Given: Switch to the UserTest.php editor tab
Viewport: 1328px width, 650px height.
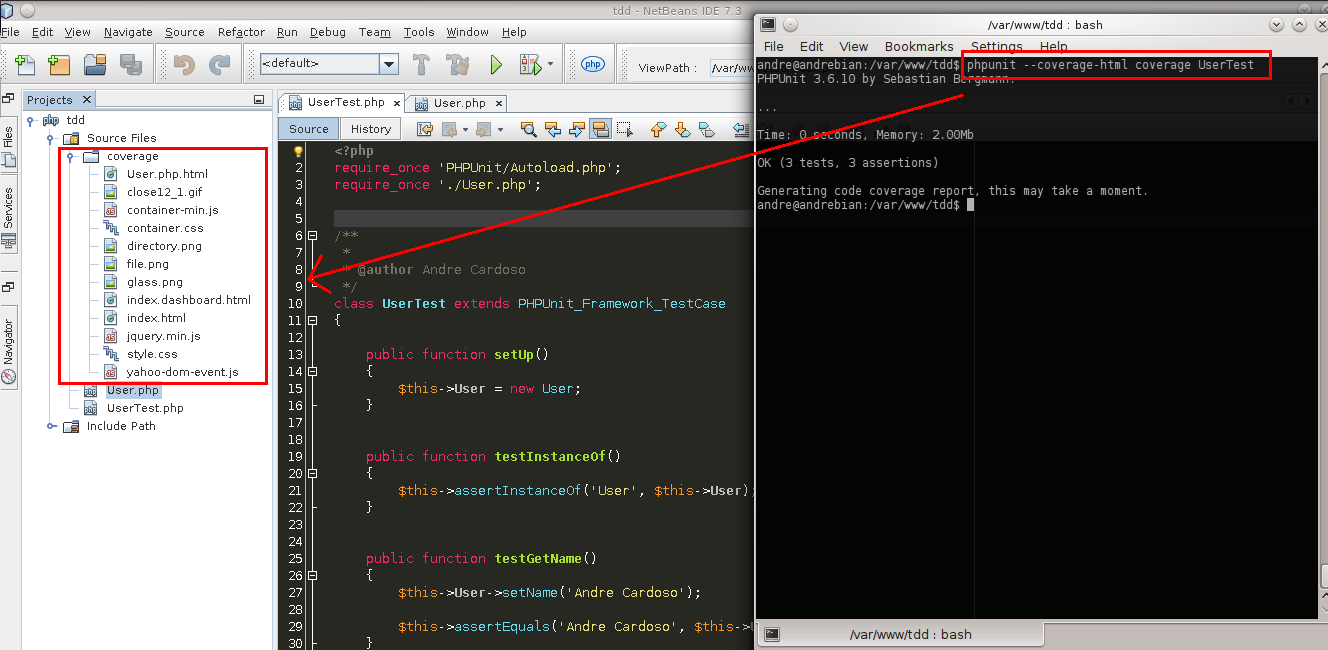Looking at the screenshot, I should (345, 102).
